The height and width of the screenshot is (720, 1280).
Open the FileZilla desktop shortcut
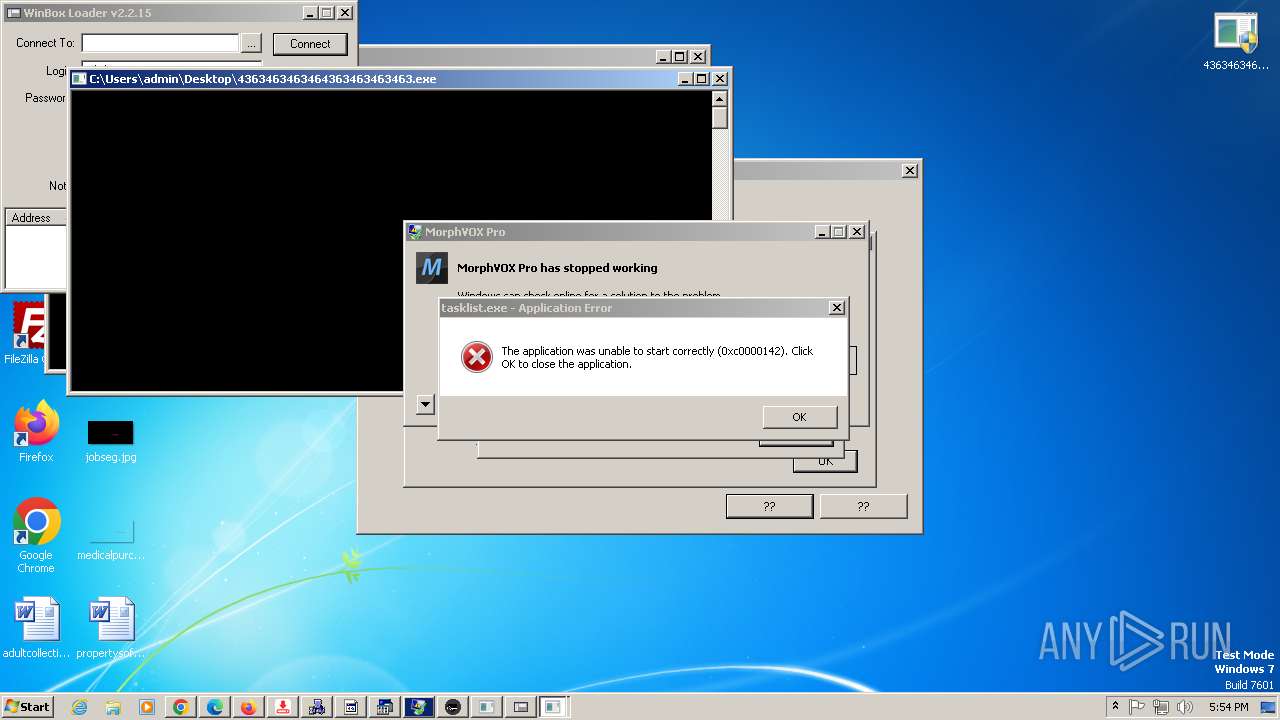[x=28, y=334]
